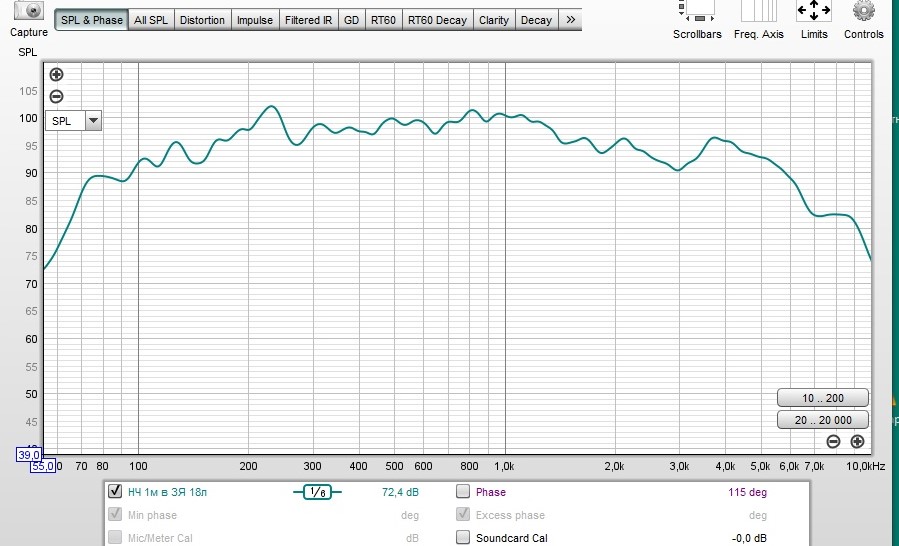Click the Freq. Axis icon

click(x=758, y=10)
